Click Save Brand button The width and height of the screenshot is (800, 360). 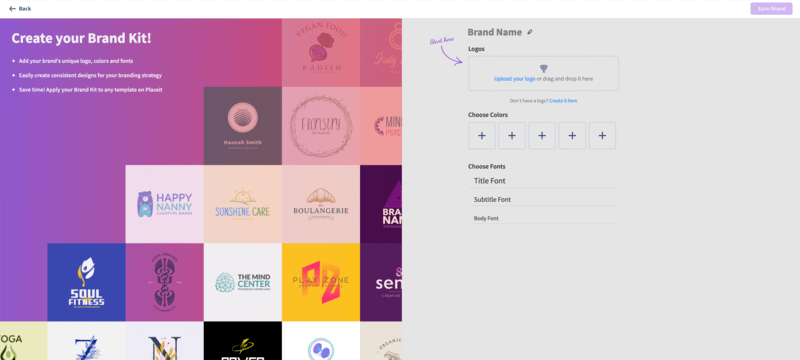click(771, 9)
